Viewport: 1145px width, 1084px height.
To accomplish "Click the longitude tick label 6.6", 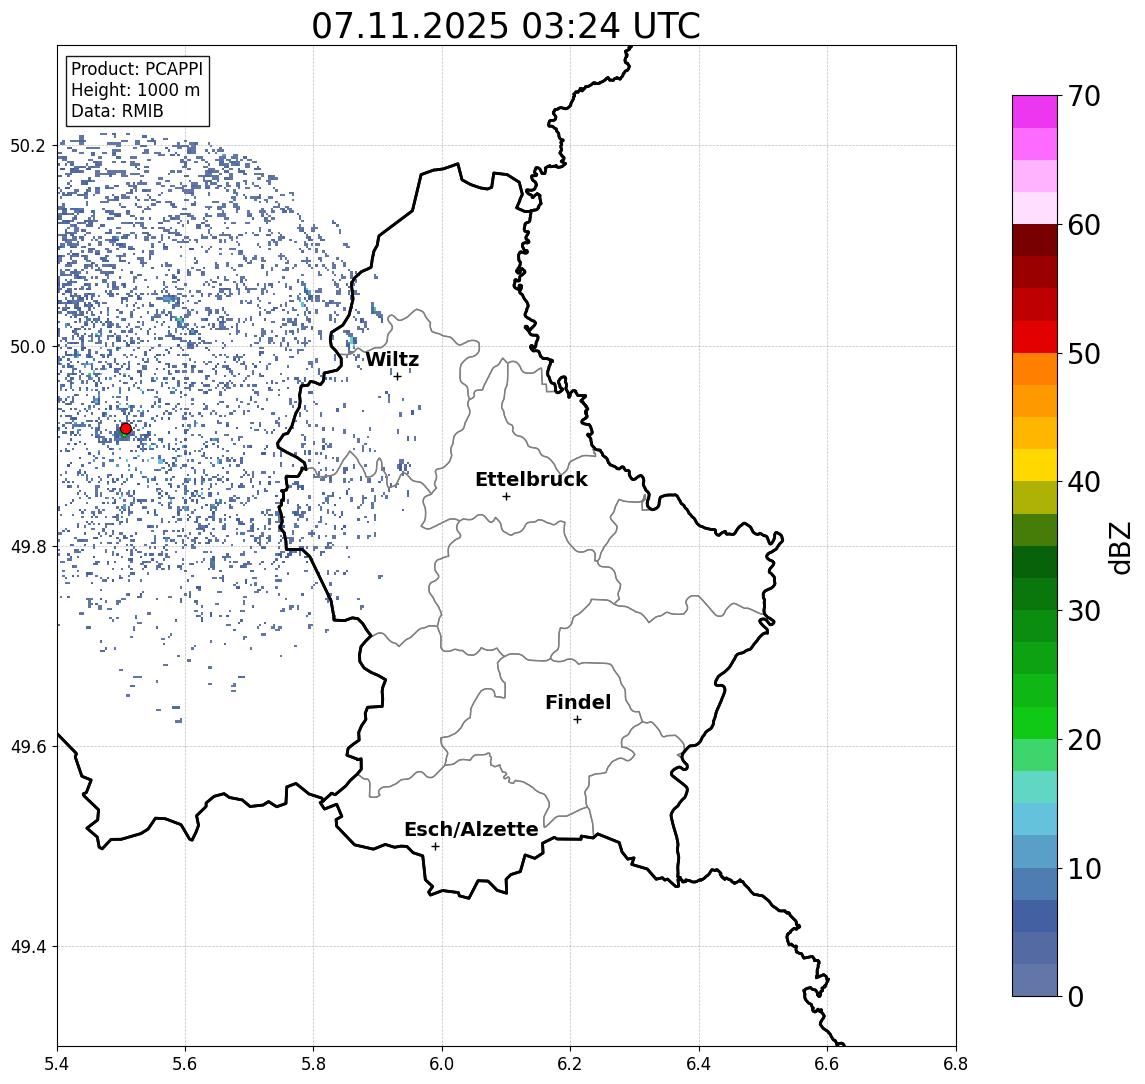I will tap(827, 1064).
